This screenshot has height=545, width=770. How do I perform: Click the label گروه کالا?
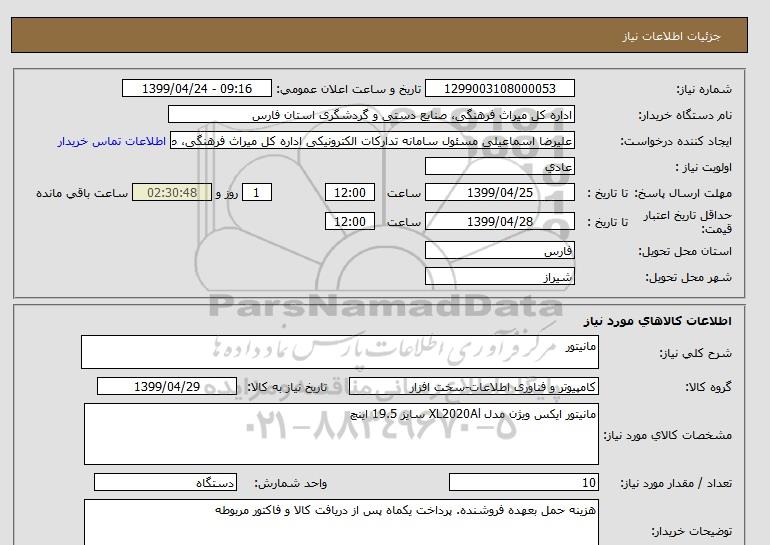708,387
